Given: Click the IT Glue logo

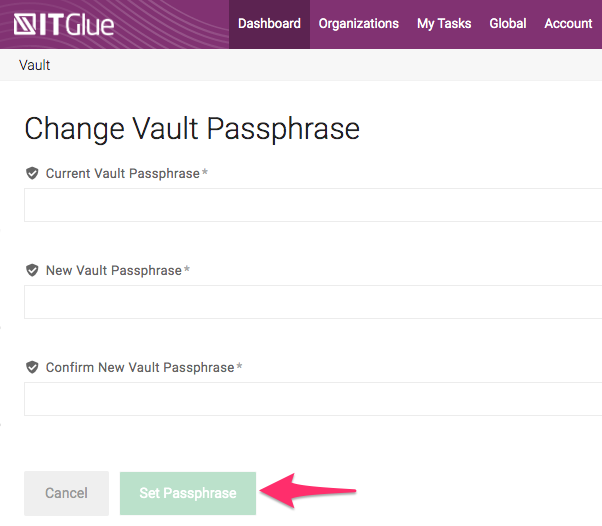Looking at the screenshot, I should pos(66,24).
